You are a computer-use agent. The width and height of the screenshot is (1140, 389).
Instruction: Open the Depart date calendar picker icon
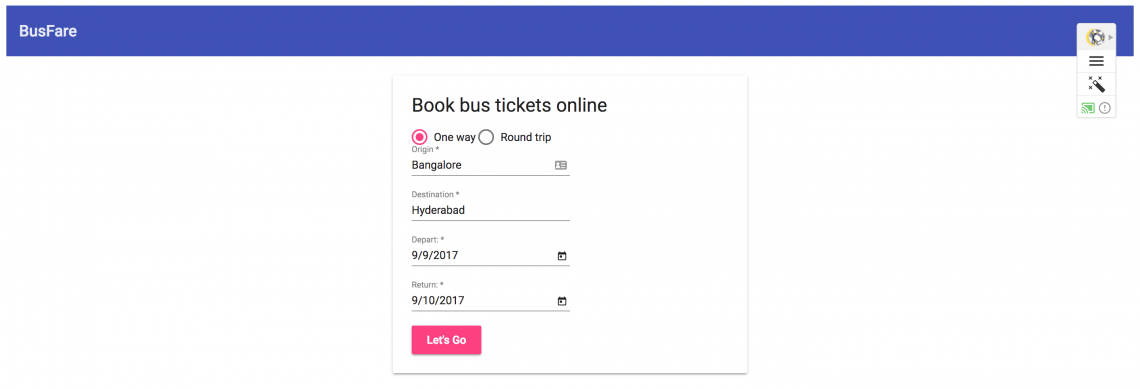point(561,256)
